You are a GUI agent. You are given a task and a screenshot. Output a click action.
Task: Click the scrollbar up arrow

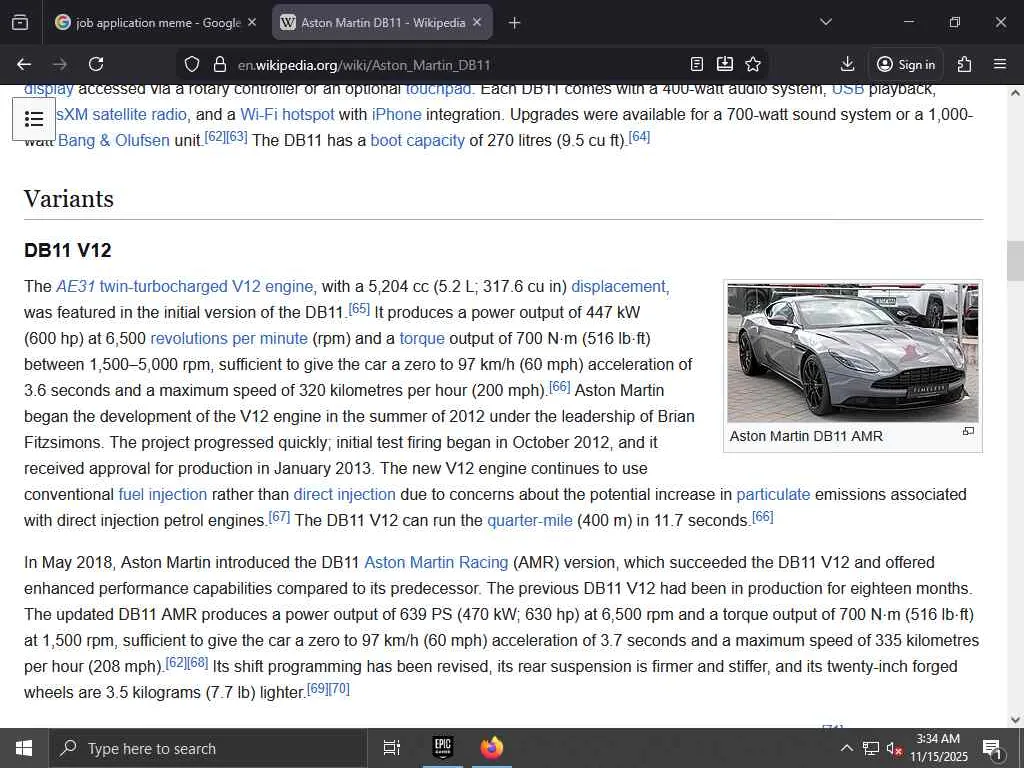[1015, 93]
